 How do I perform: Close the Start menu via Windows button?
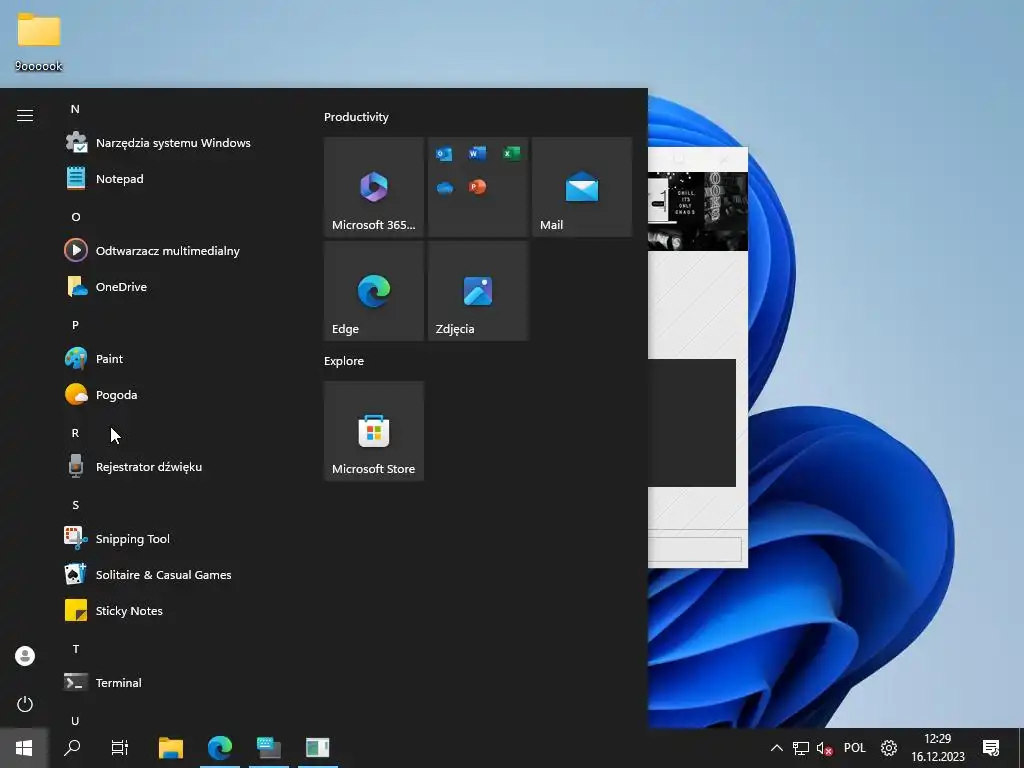[x=24, y=748]
